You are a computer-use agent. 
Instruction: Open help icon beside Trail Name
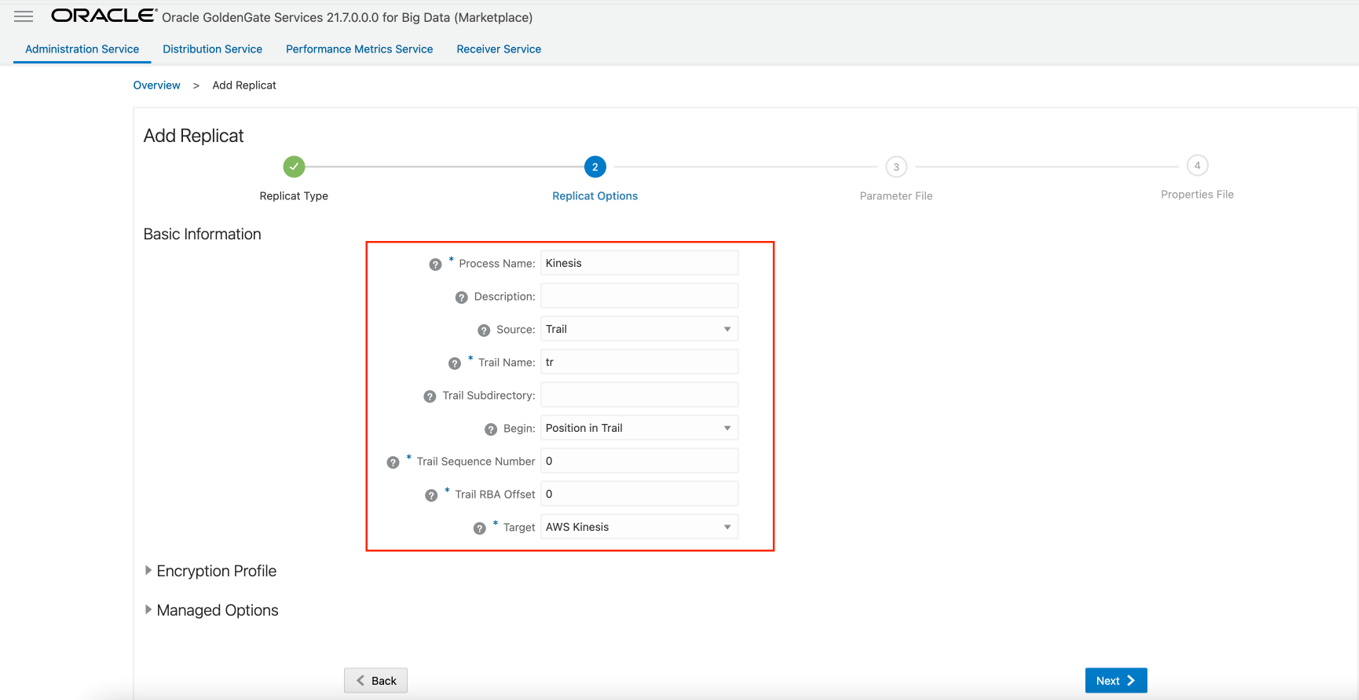tap(455, 363)
